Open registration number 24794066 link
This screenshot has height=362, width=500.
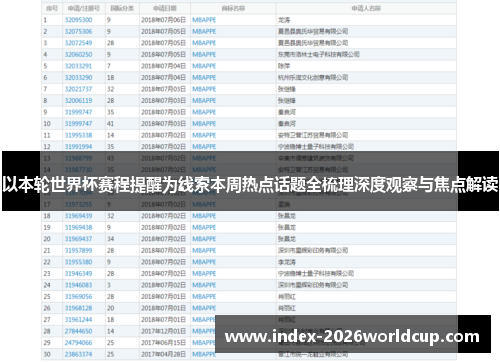tap(78, 343)
